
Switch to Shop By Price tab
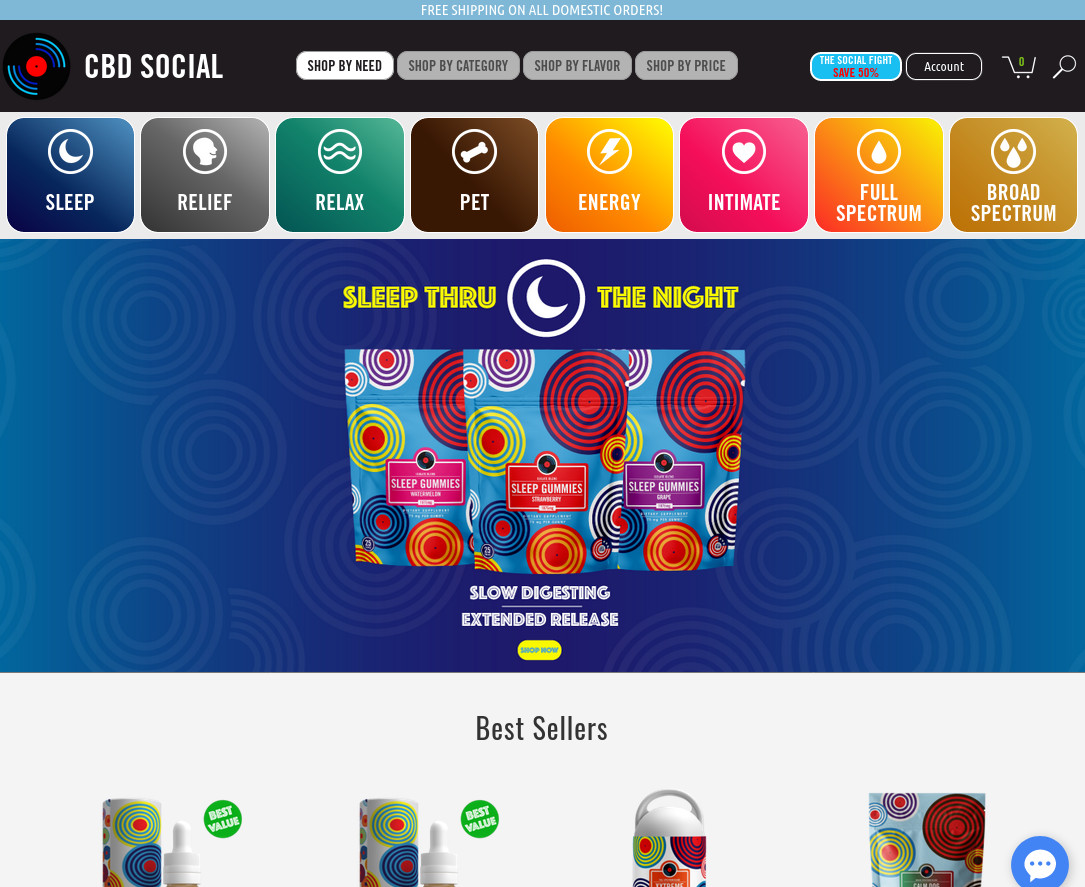[x=686, y=66]
